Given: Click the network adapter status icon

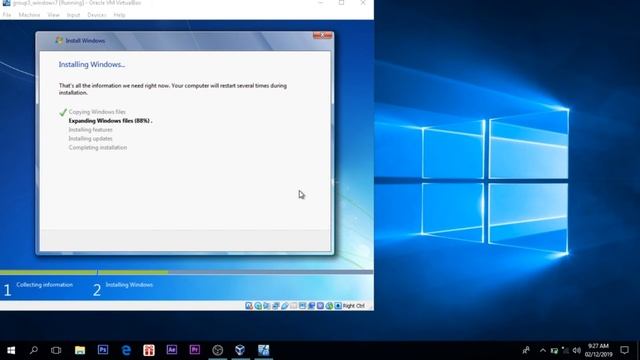Looking at the screenshot, I should click(x=276, y=306).
